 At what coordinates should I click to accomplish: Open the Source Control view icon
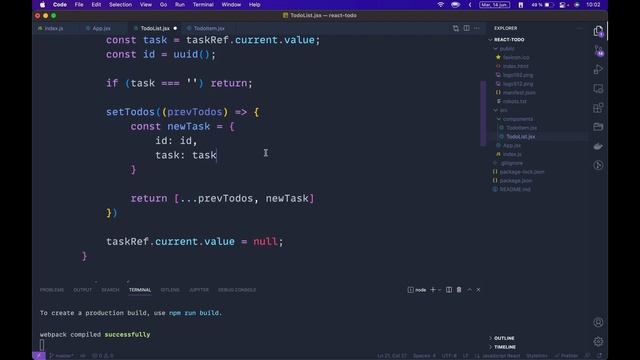click(x=598, y=51)
